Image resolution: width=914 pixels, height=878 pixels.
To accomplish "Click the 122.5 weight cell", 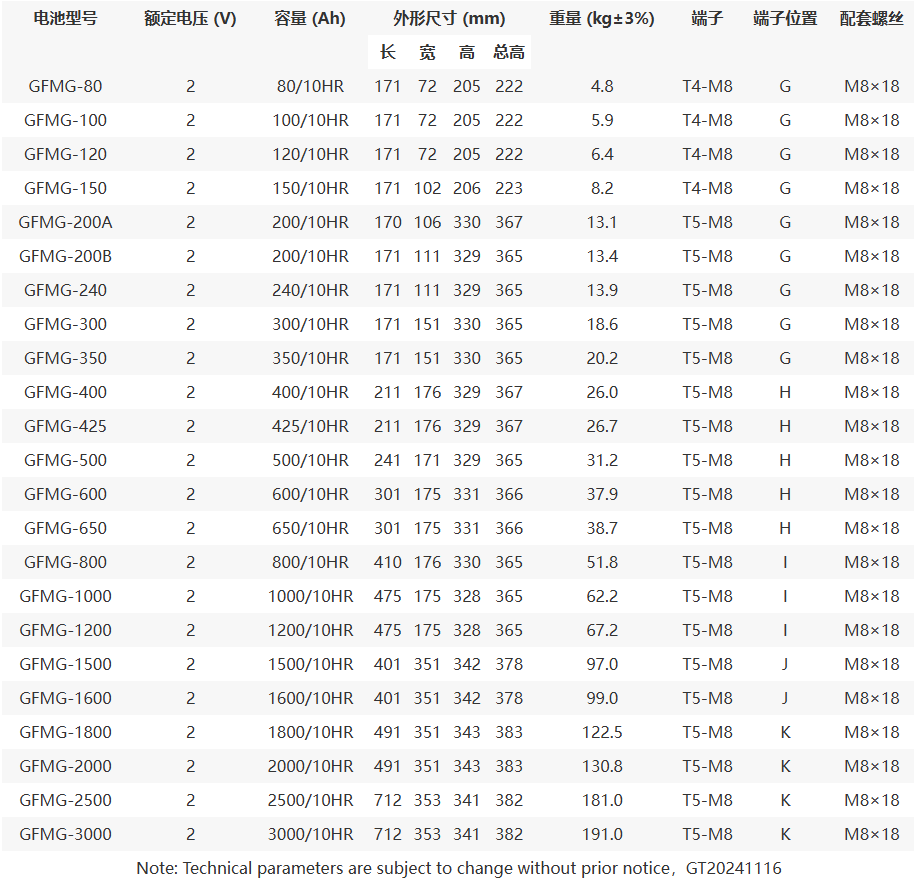I will (x=602, y=732).
